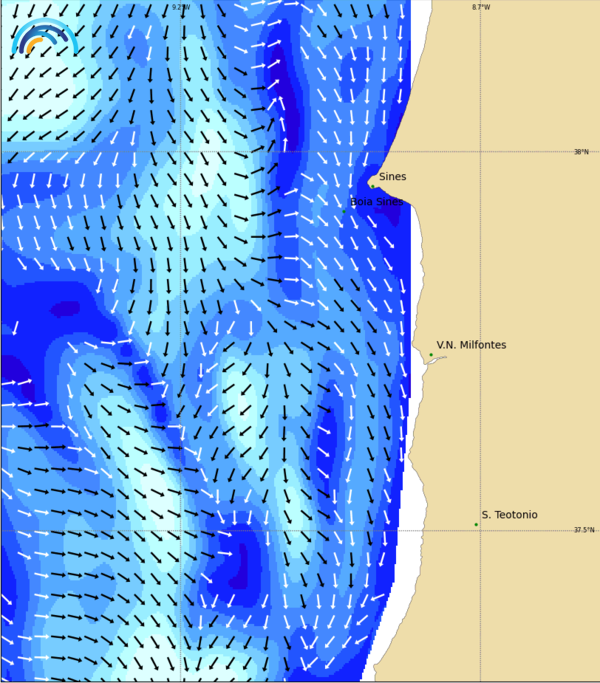The height and width of the screenshot is (683, 600).
Task: Click where 9.2°W crosses 37.5°N gridlines
Action: (x=181, y=530)
